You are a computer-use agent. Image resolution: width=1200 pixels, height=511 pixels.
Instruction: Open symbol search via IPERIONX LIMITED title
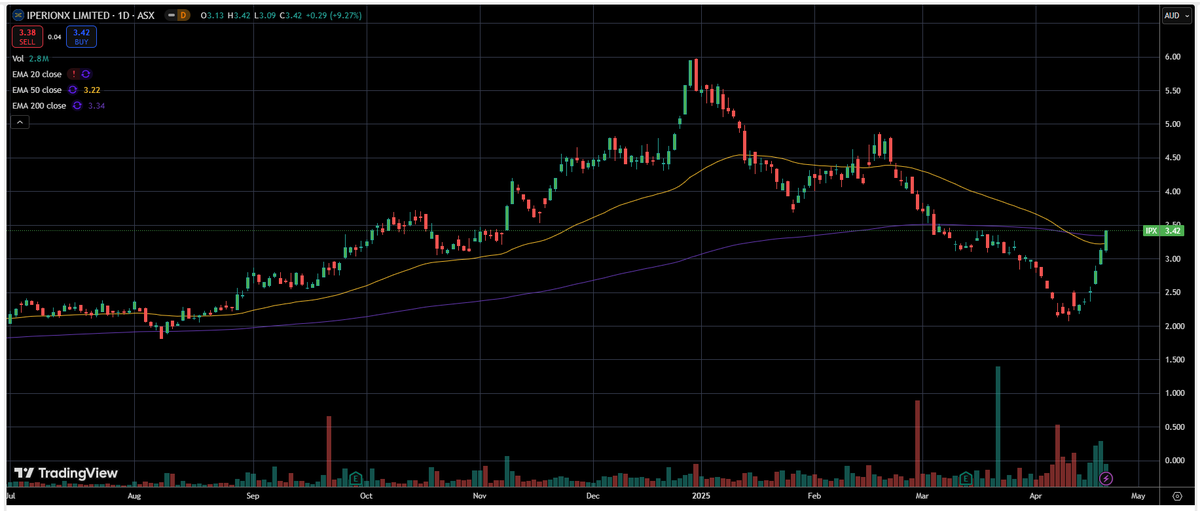[68, 15]
